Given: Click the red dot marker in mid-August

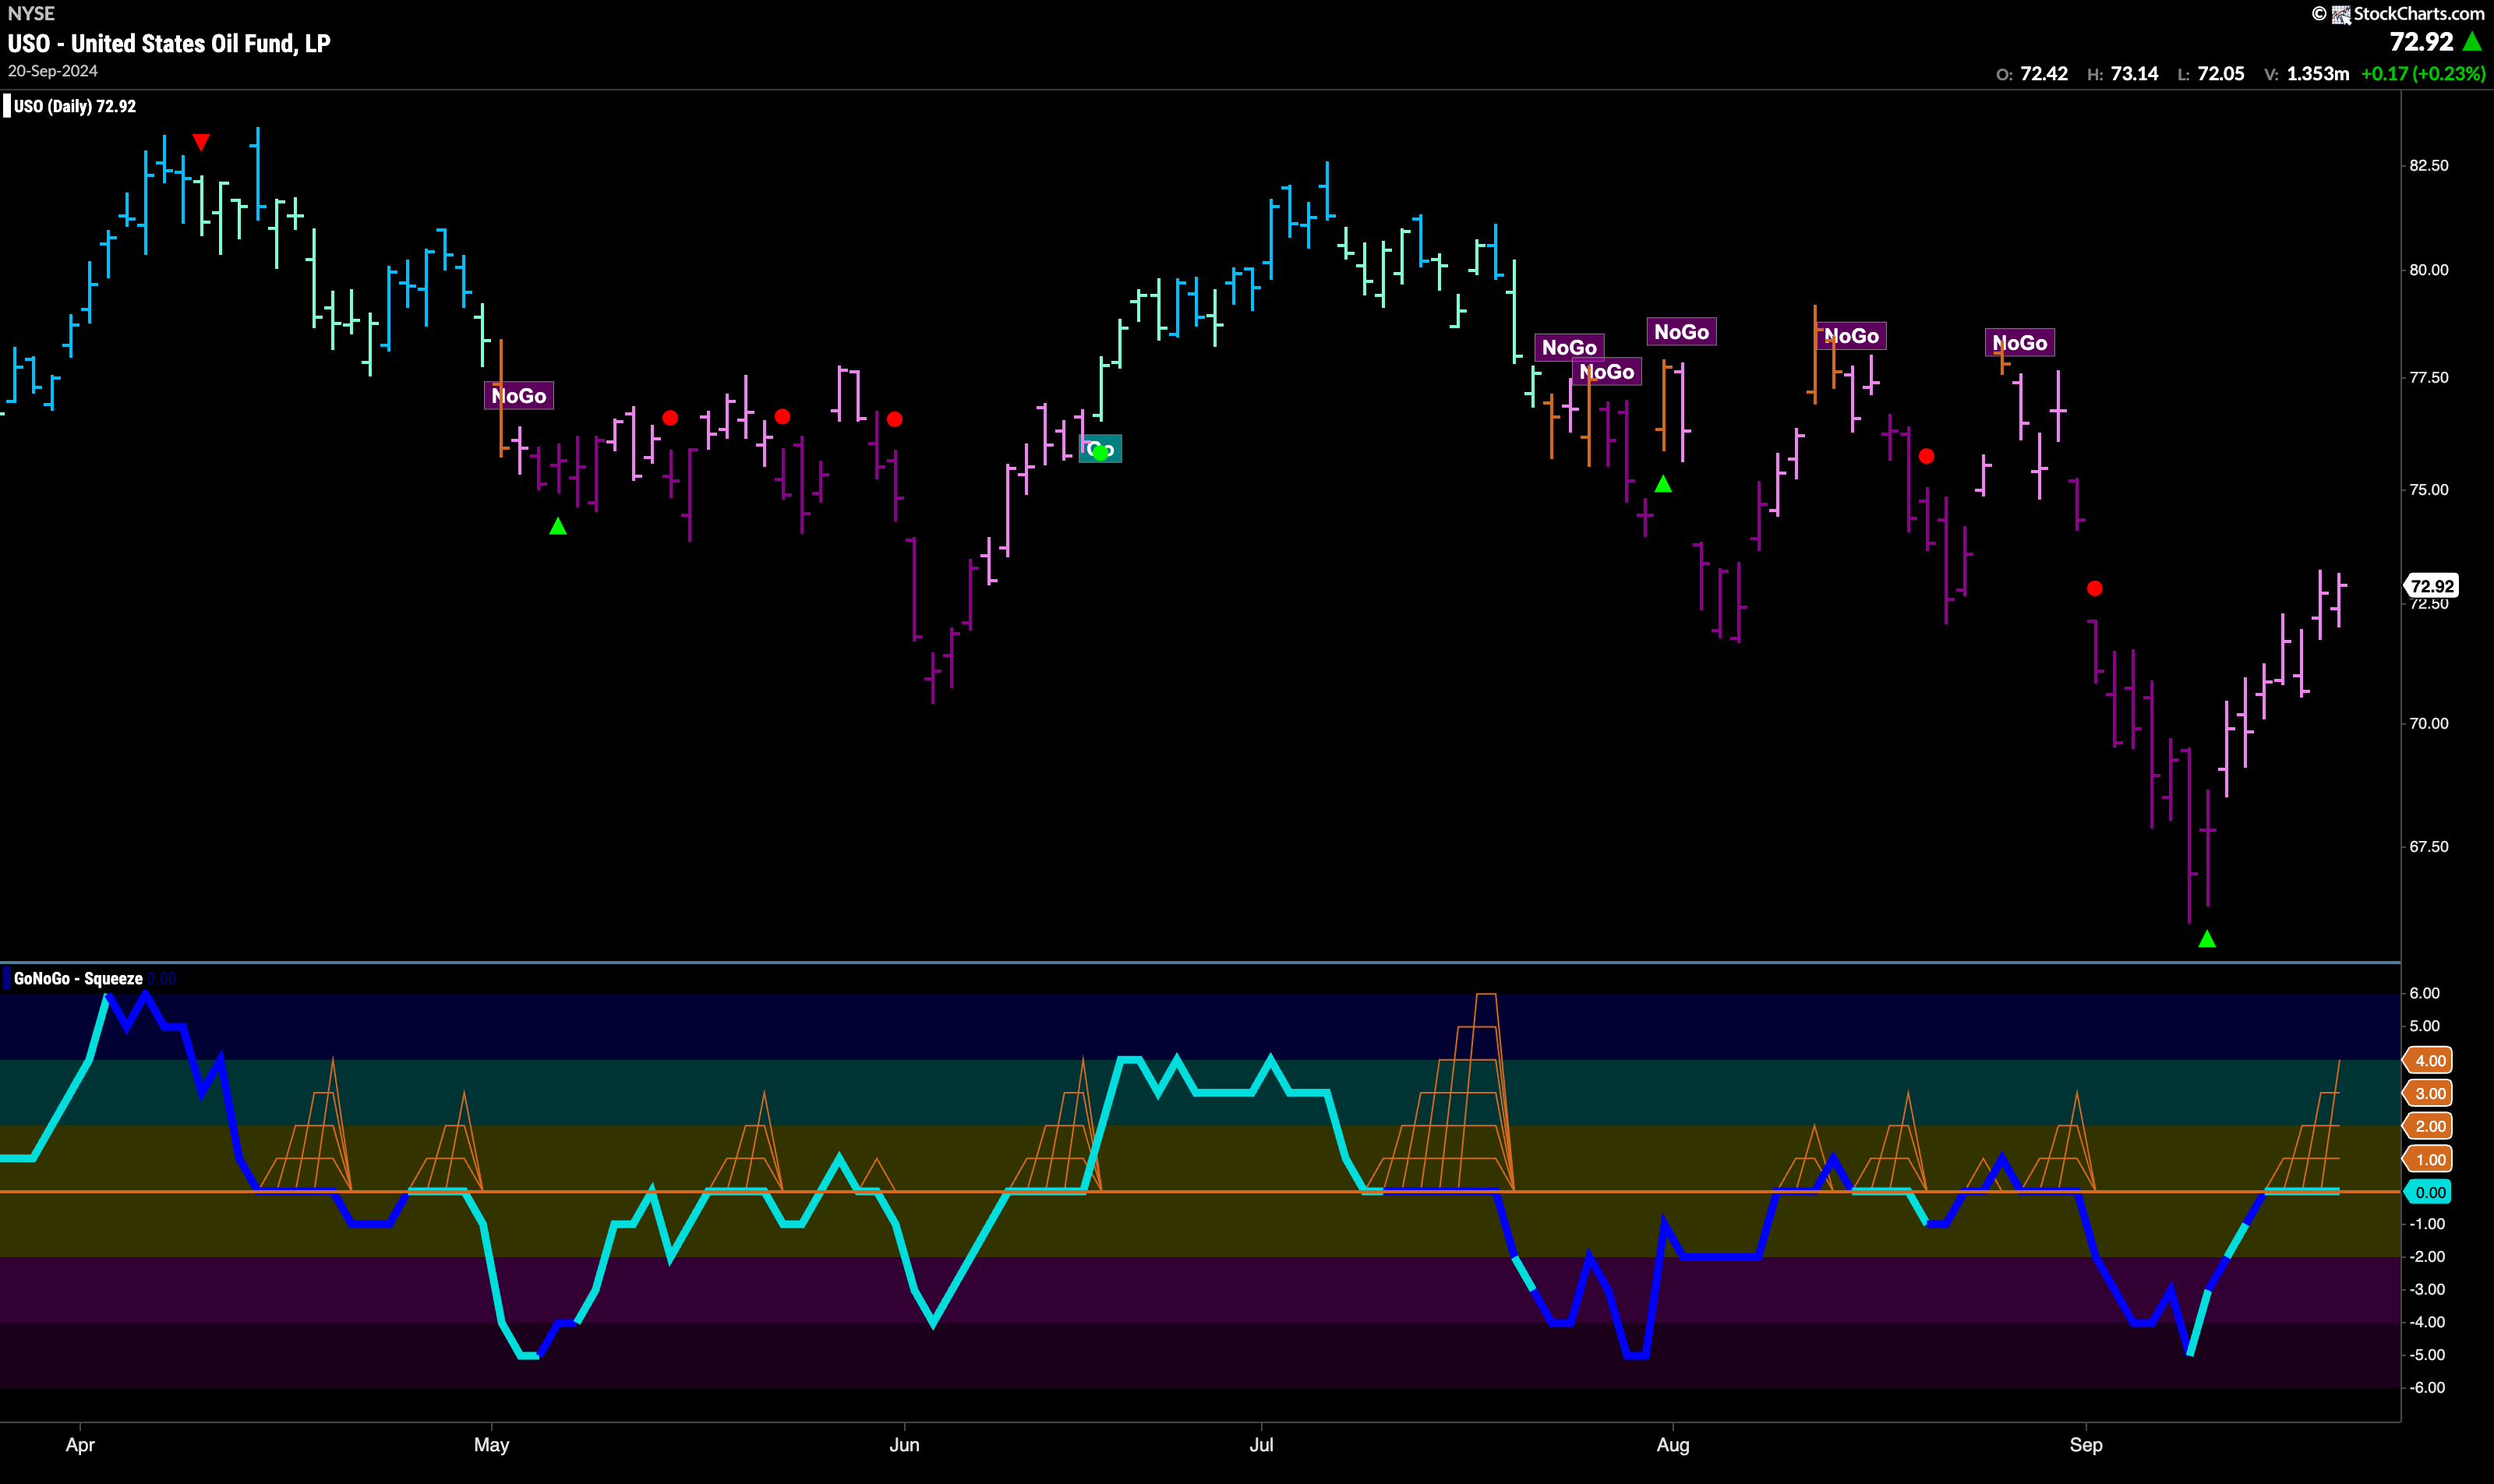Looking at the screenshot, I should (1926, 456).
